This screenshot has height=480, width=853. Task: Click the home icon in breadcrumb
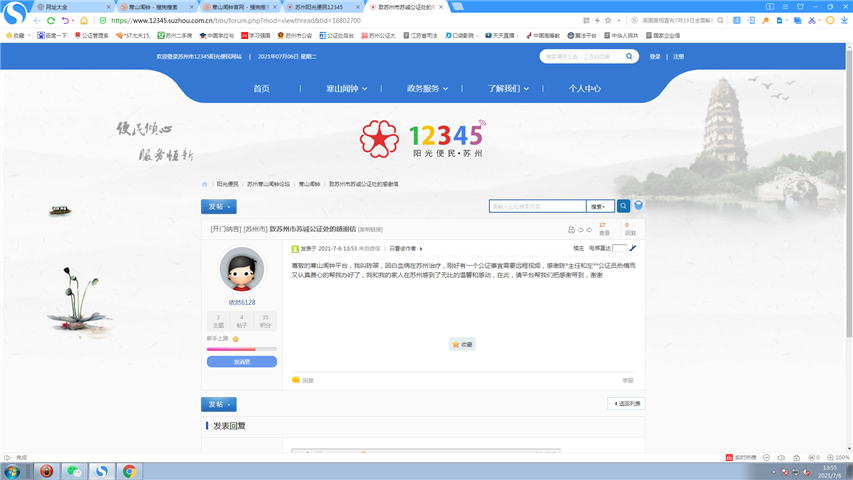(205, 184)
